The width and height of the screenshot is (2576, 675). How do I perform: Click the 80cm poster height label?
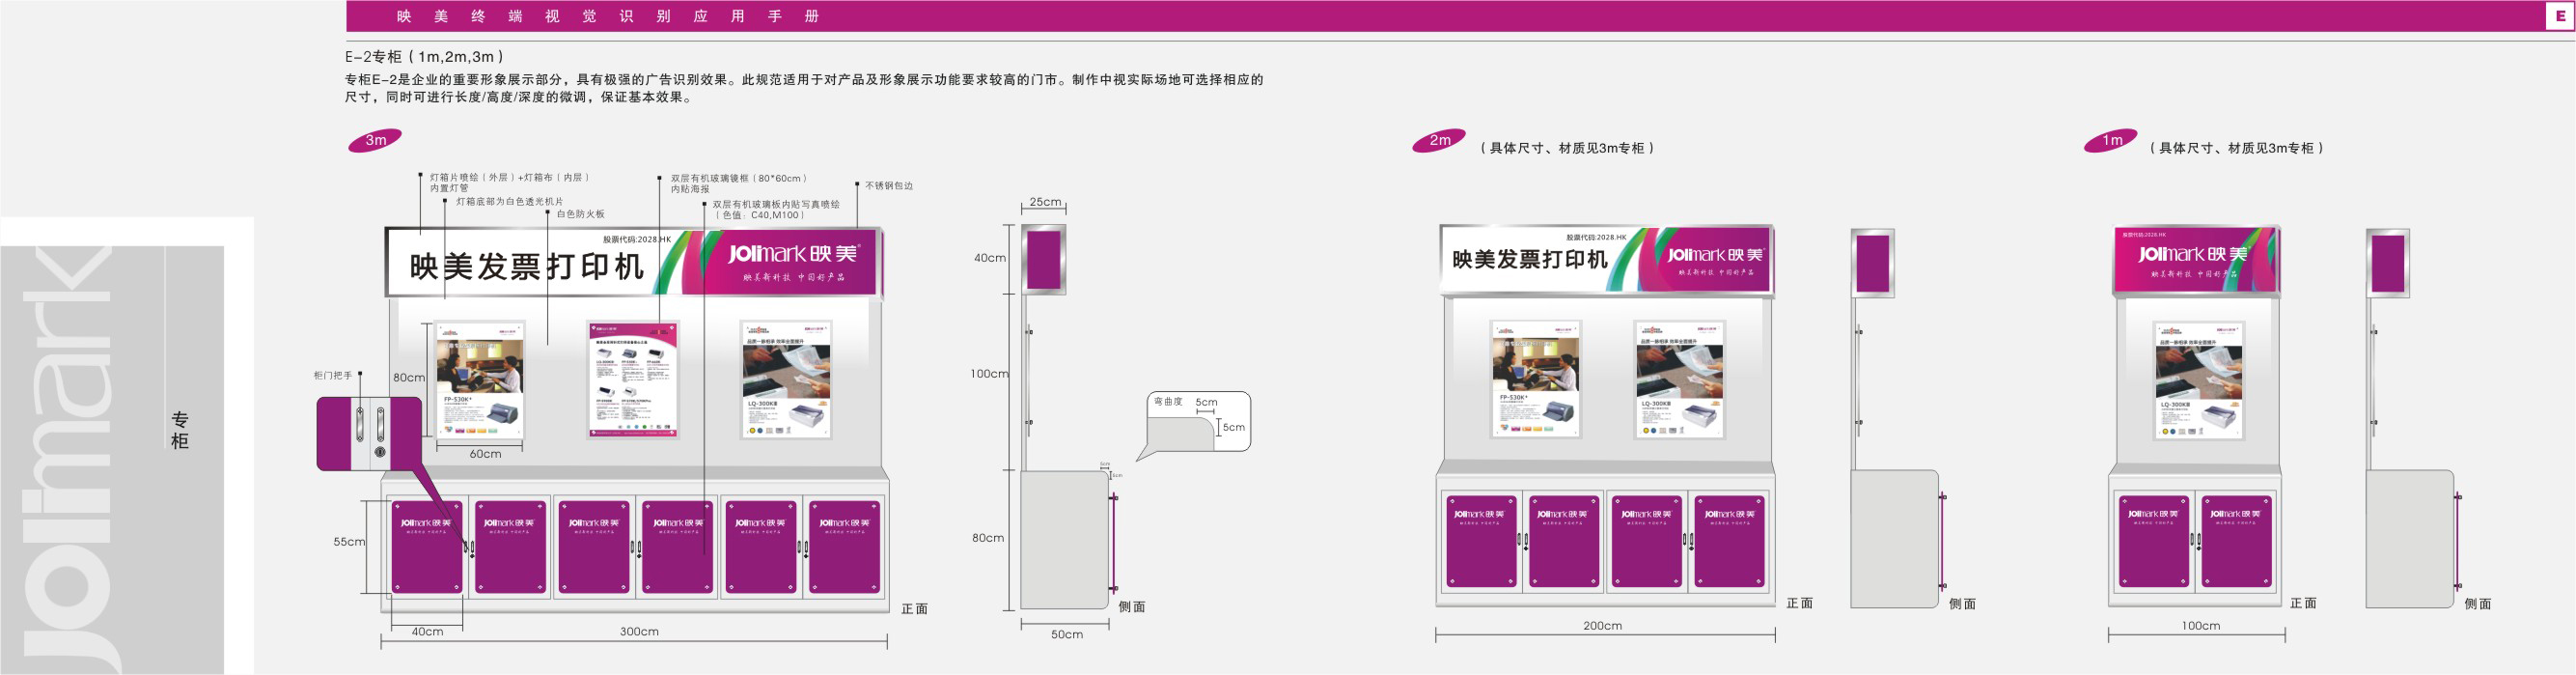[408, 378]
